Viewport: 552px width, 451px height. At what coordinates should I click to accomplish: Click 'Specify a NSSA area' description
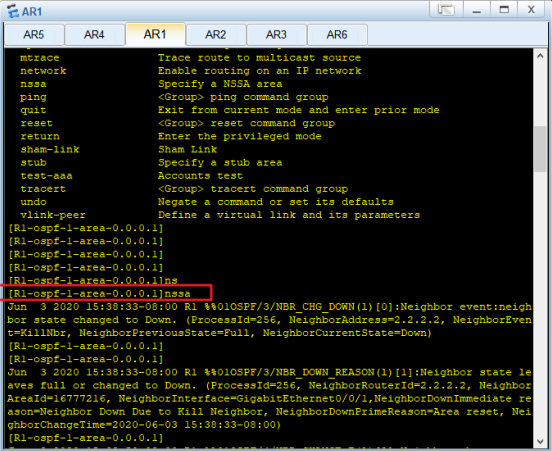(x=220, y=84)
